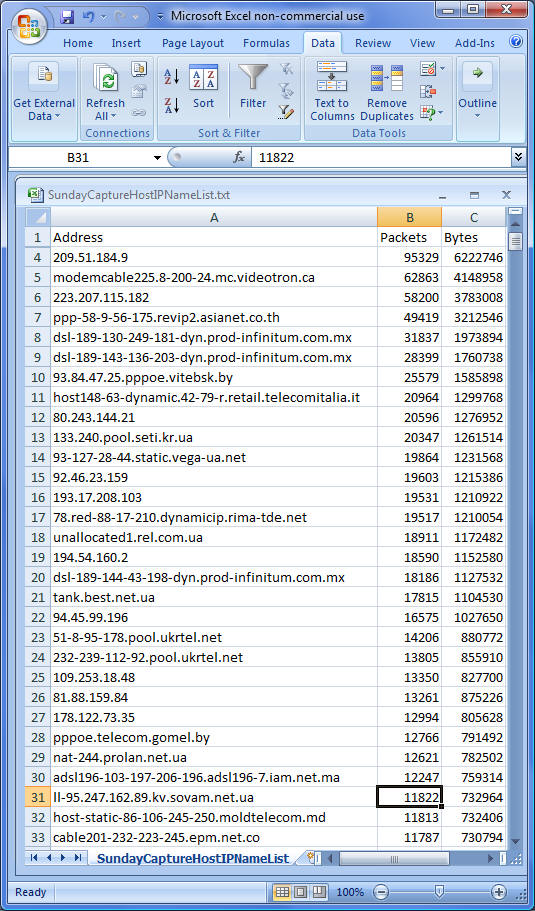
Task: Switch to the Page Layout ribbon tab
Action: [x=193, y=43]
